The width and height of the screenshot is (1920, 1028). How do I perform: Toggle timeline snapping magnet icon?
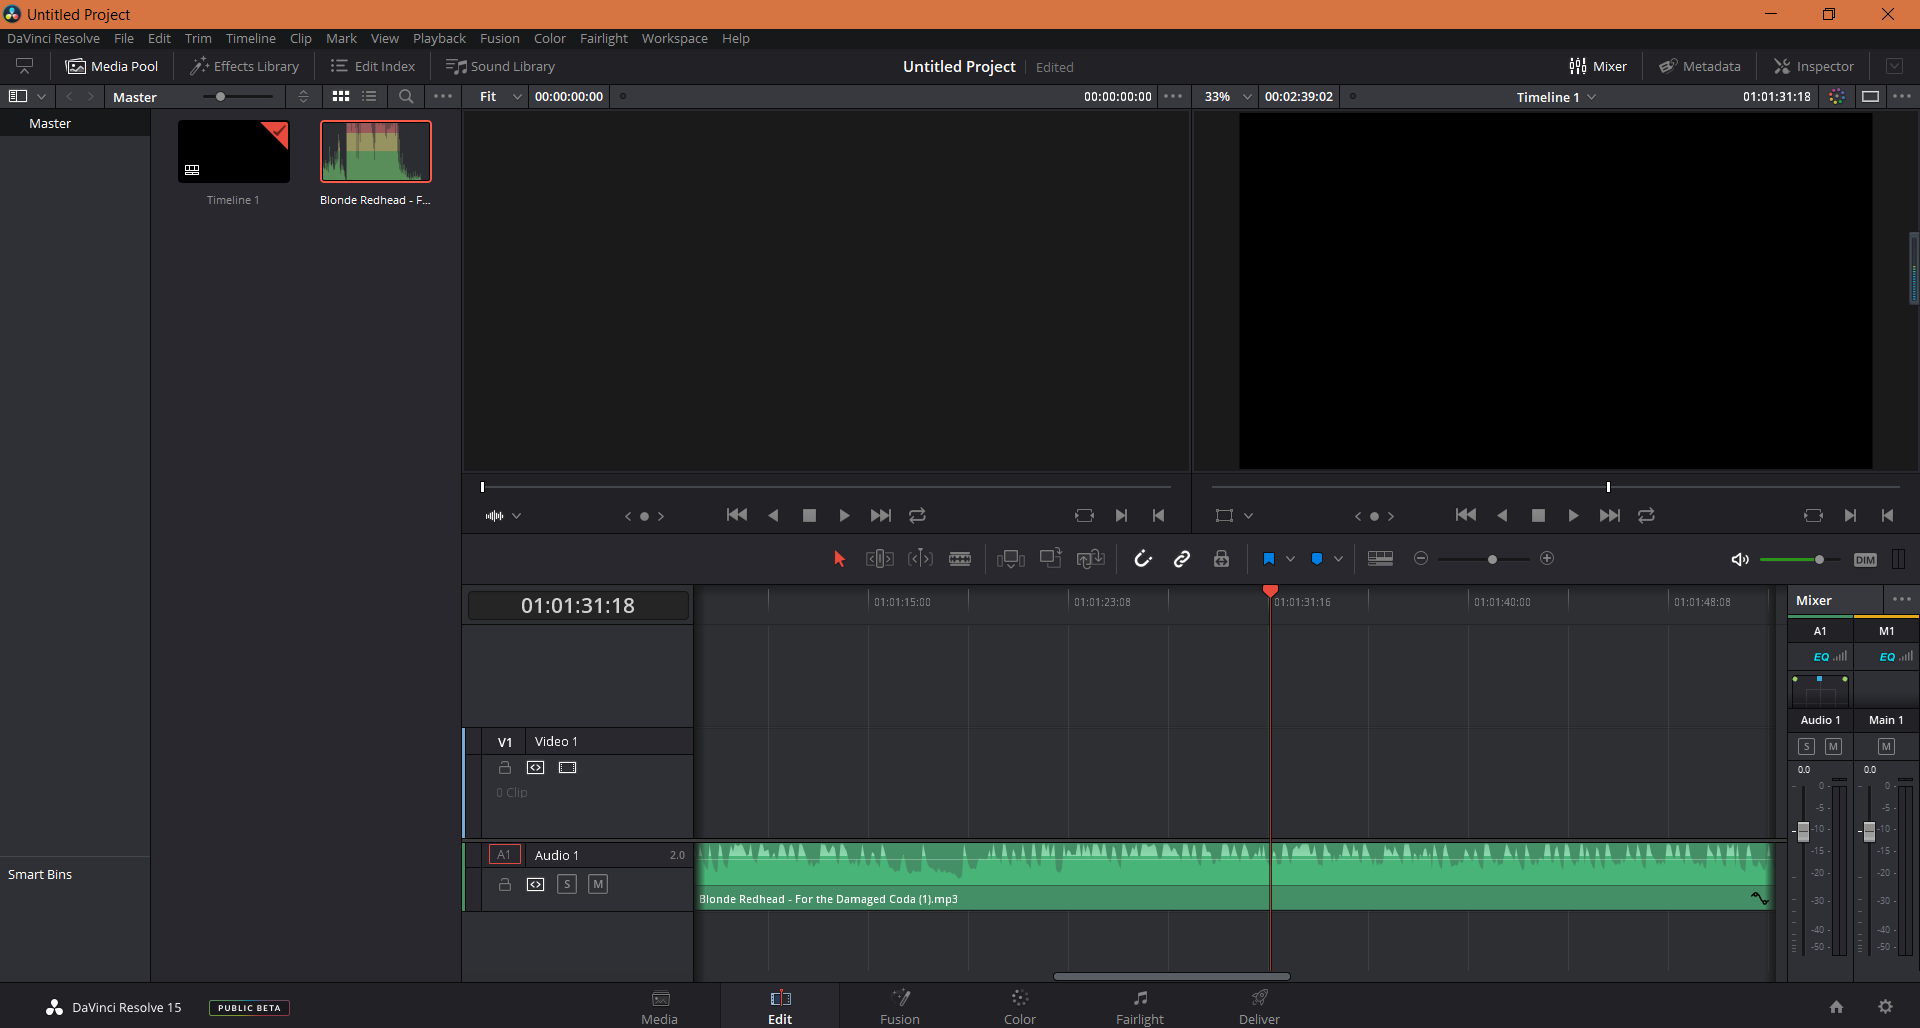tap(1143, 559)
